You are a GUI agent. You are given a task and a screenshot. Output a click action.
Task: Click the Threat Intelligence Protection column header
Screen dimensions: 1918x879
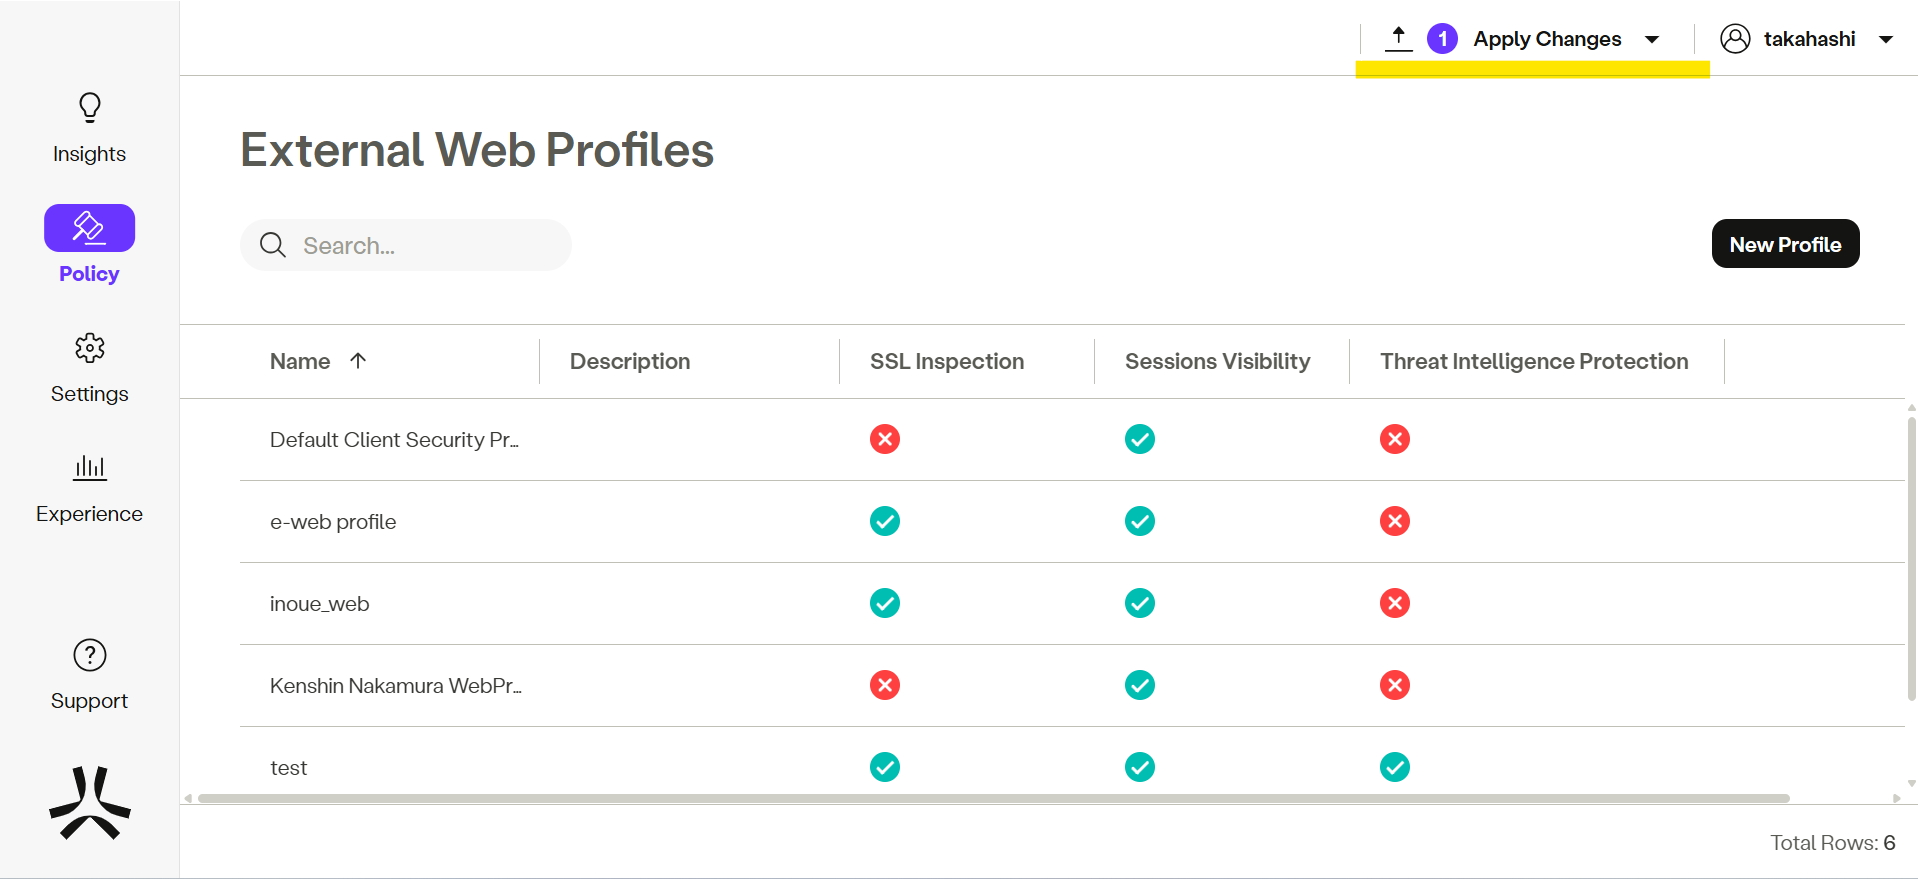click(1533, 361)
